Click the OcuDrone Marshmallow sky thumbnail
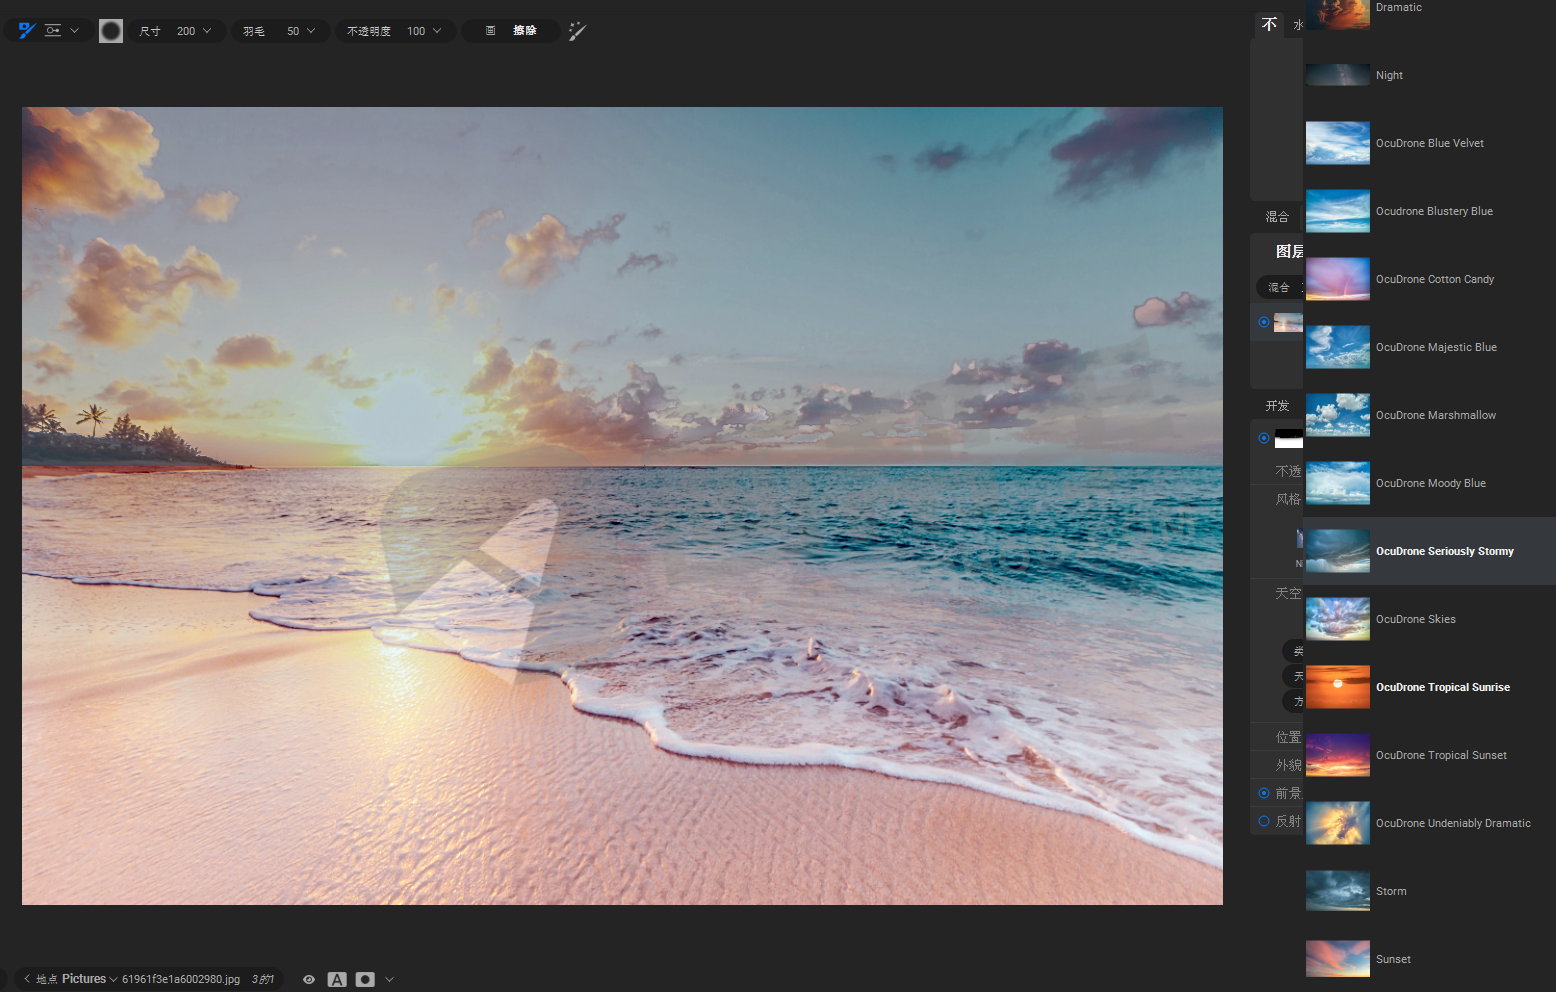This screenshot has width=1556, height=992. 1338,415
